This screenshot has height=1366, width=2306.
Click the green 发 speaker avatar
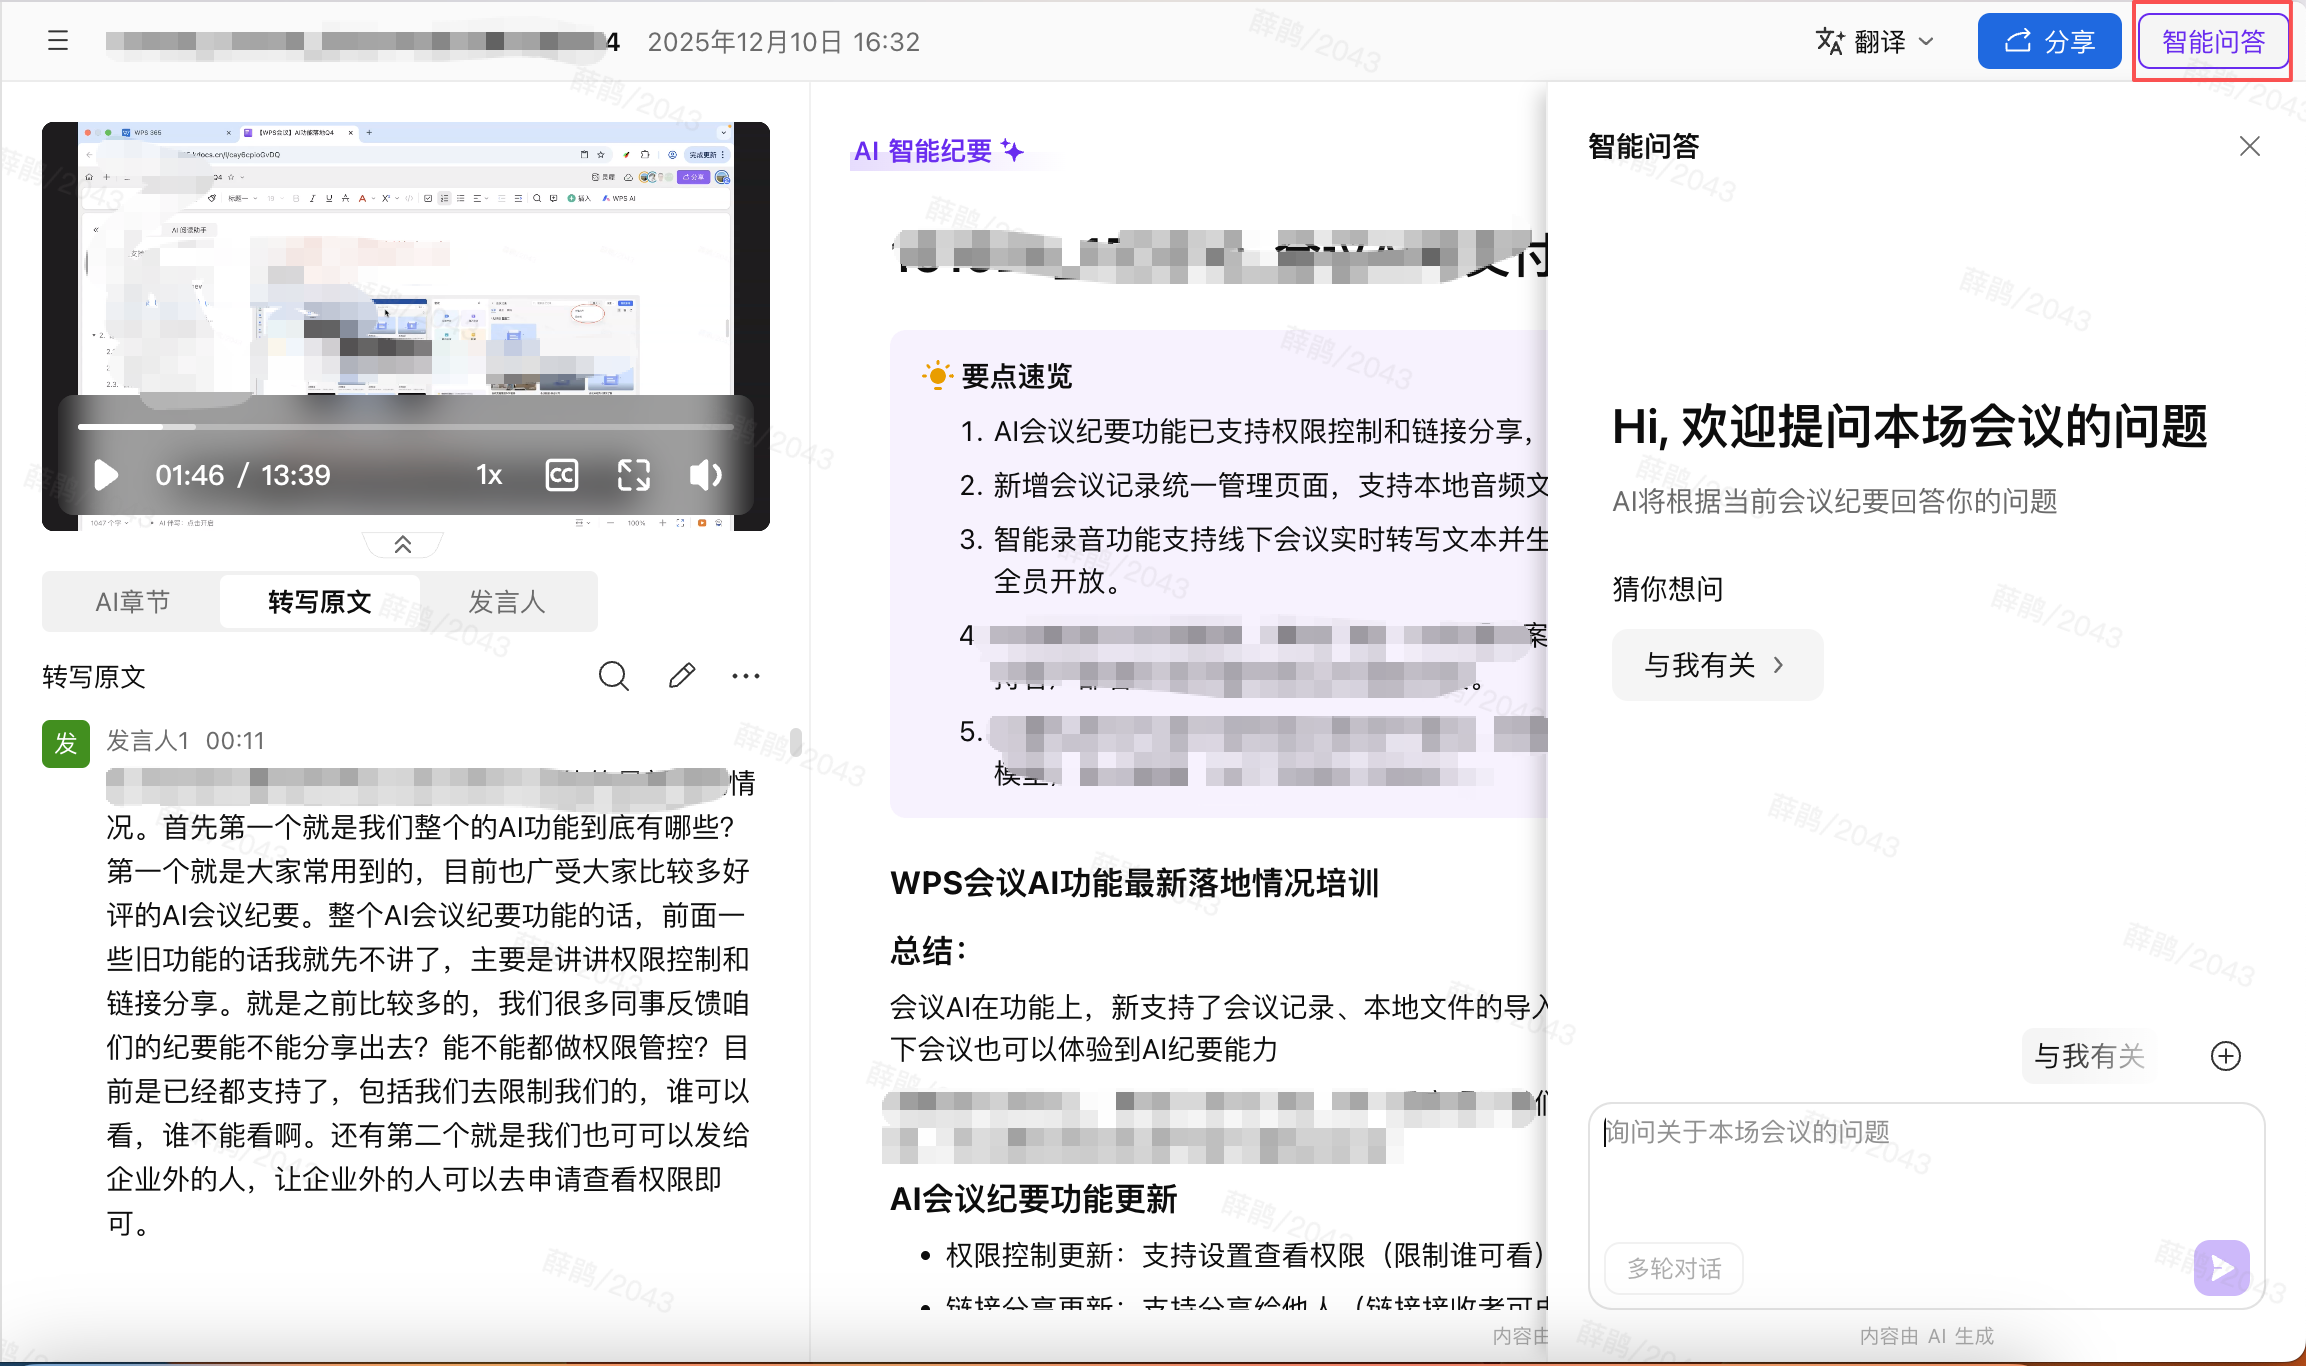point(66,744)
